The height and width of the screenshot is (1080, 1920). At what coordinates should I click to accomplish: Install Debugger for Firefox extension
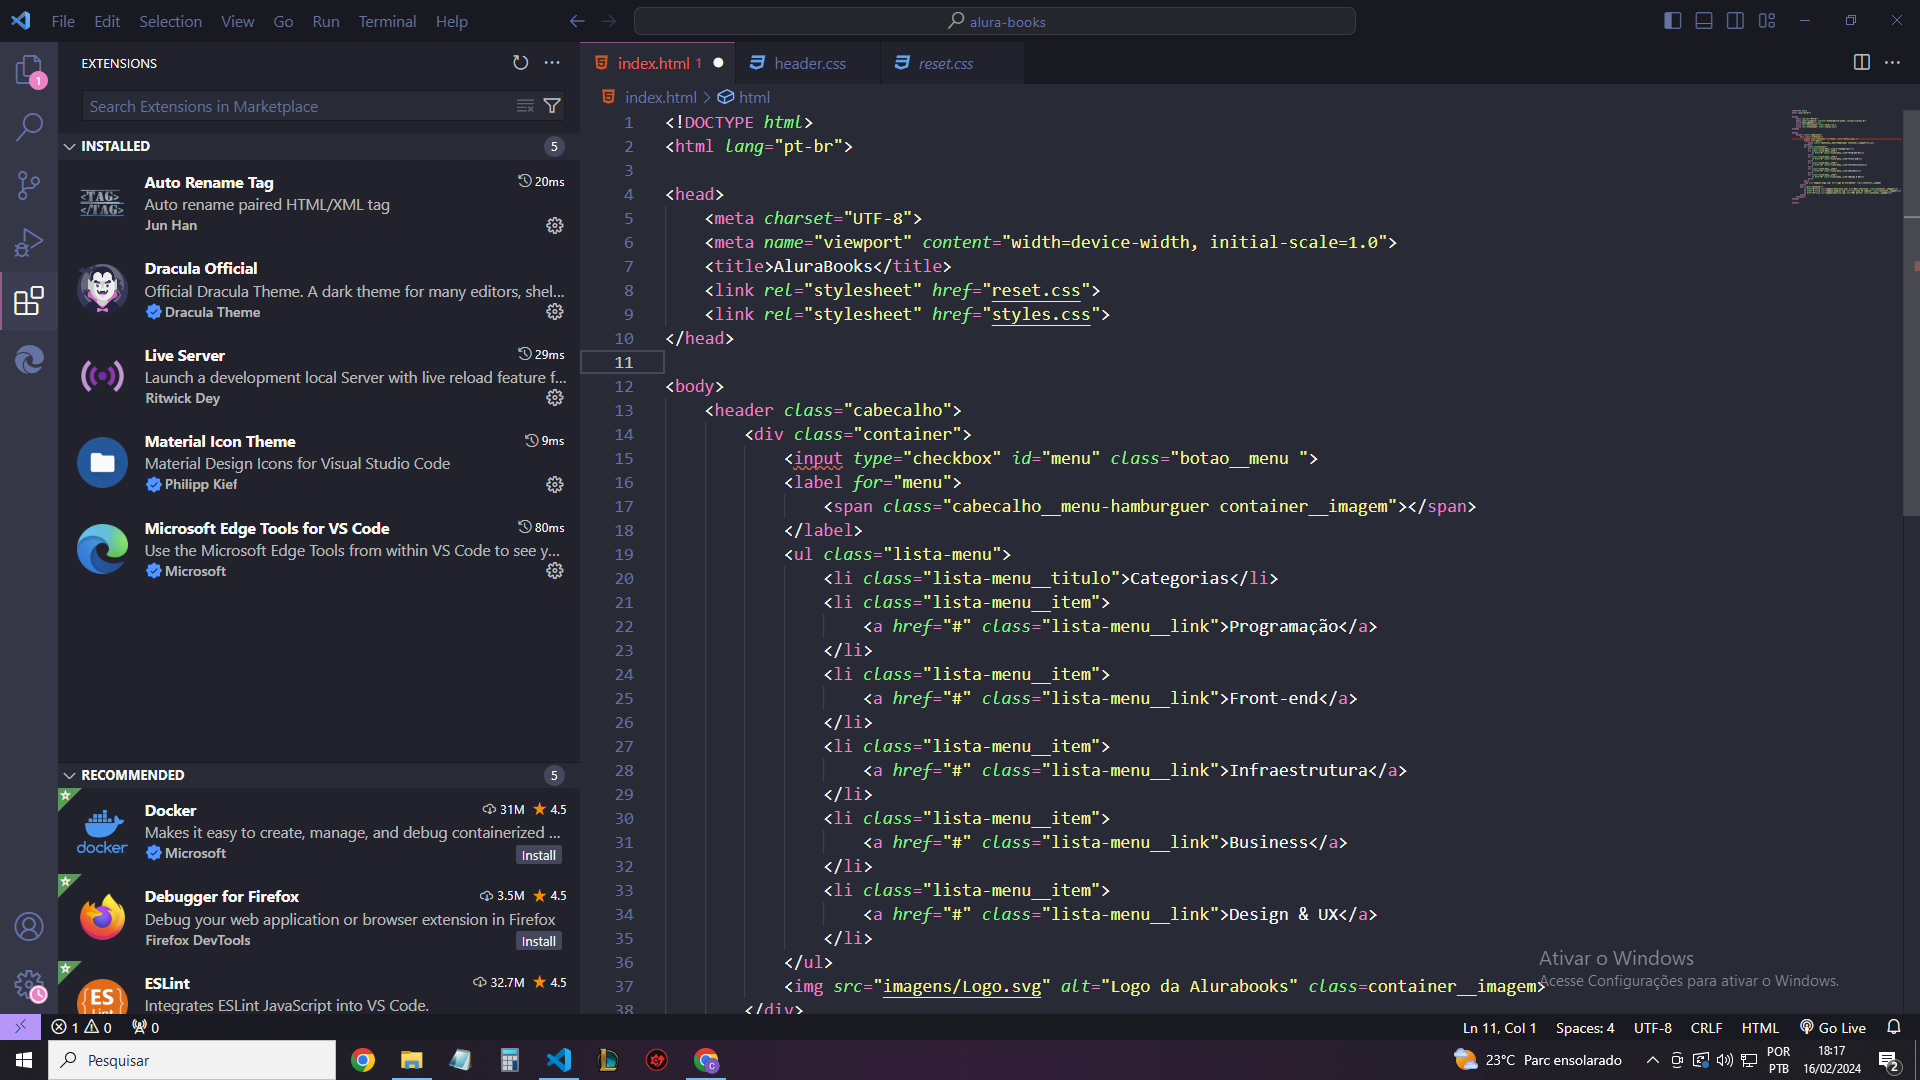click(x=539, y=941)
